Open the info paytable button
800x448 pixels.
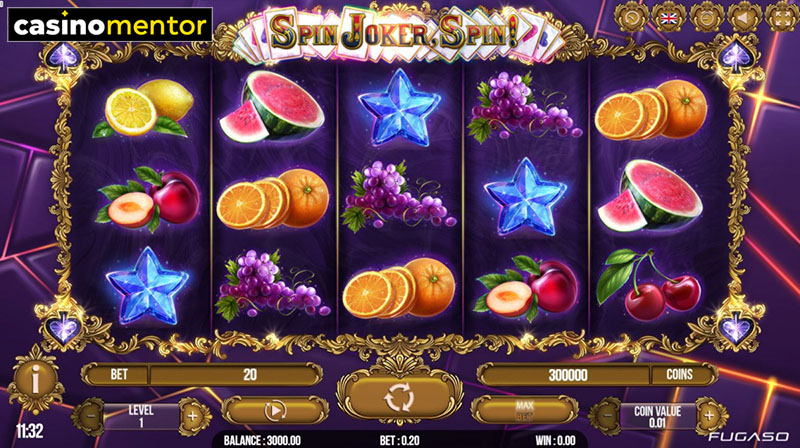click(35, 381)
